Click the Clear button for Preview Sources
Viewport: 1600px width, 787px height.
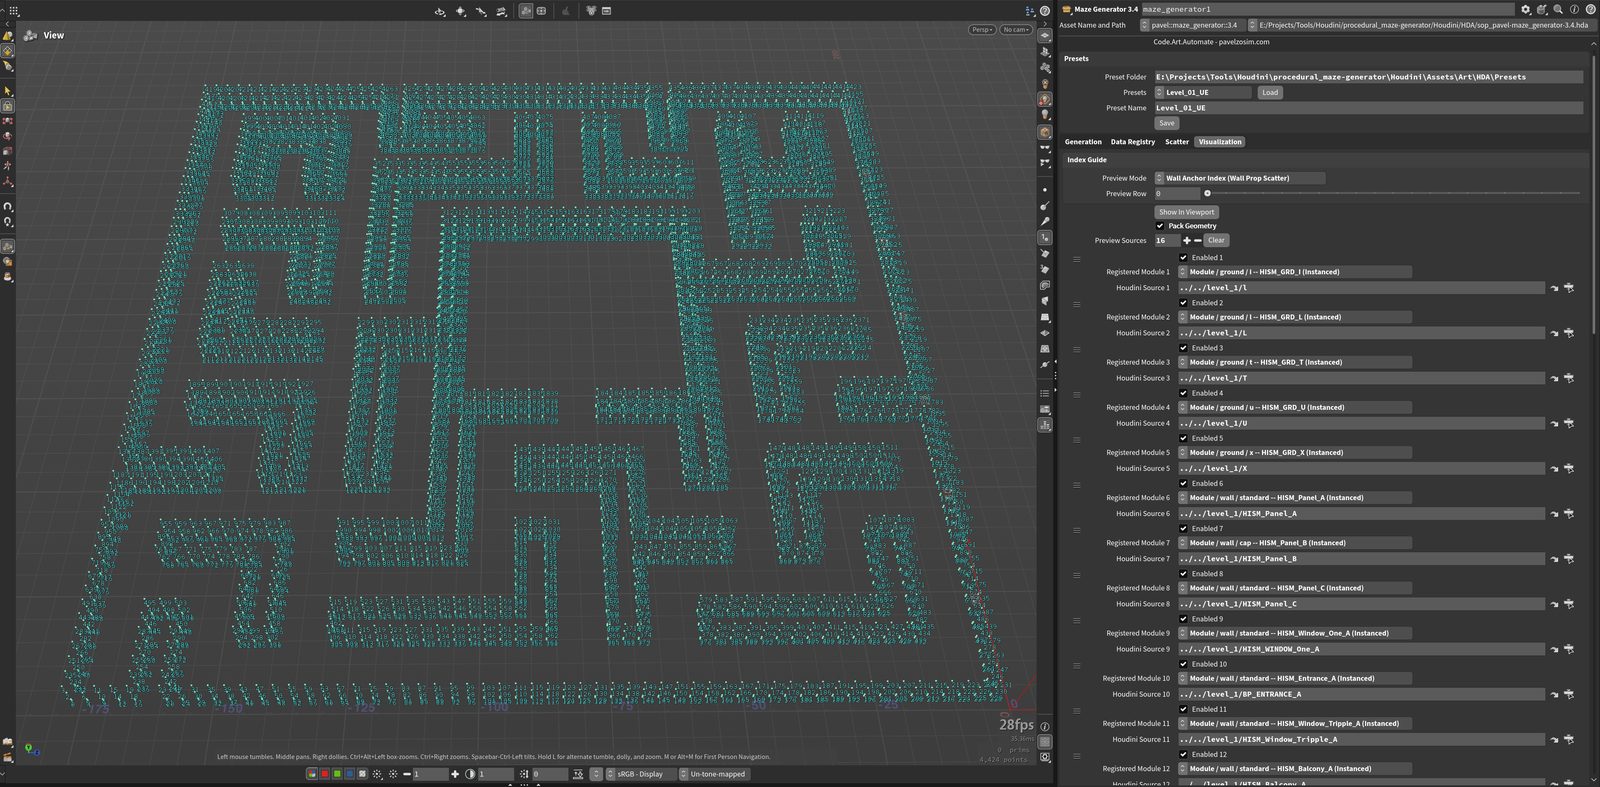[1216, 240]
